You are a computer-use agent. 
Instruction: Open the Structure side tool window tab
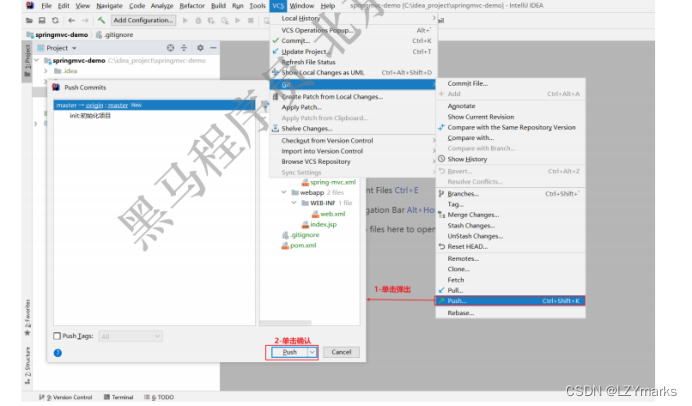tap(27, 365)
